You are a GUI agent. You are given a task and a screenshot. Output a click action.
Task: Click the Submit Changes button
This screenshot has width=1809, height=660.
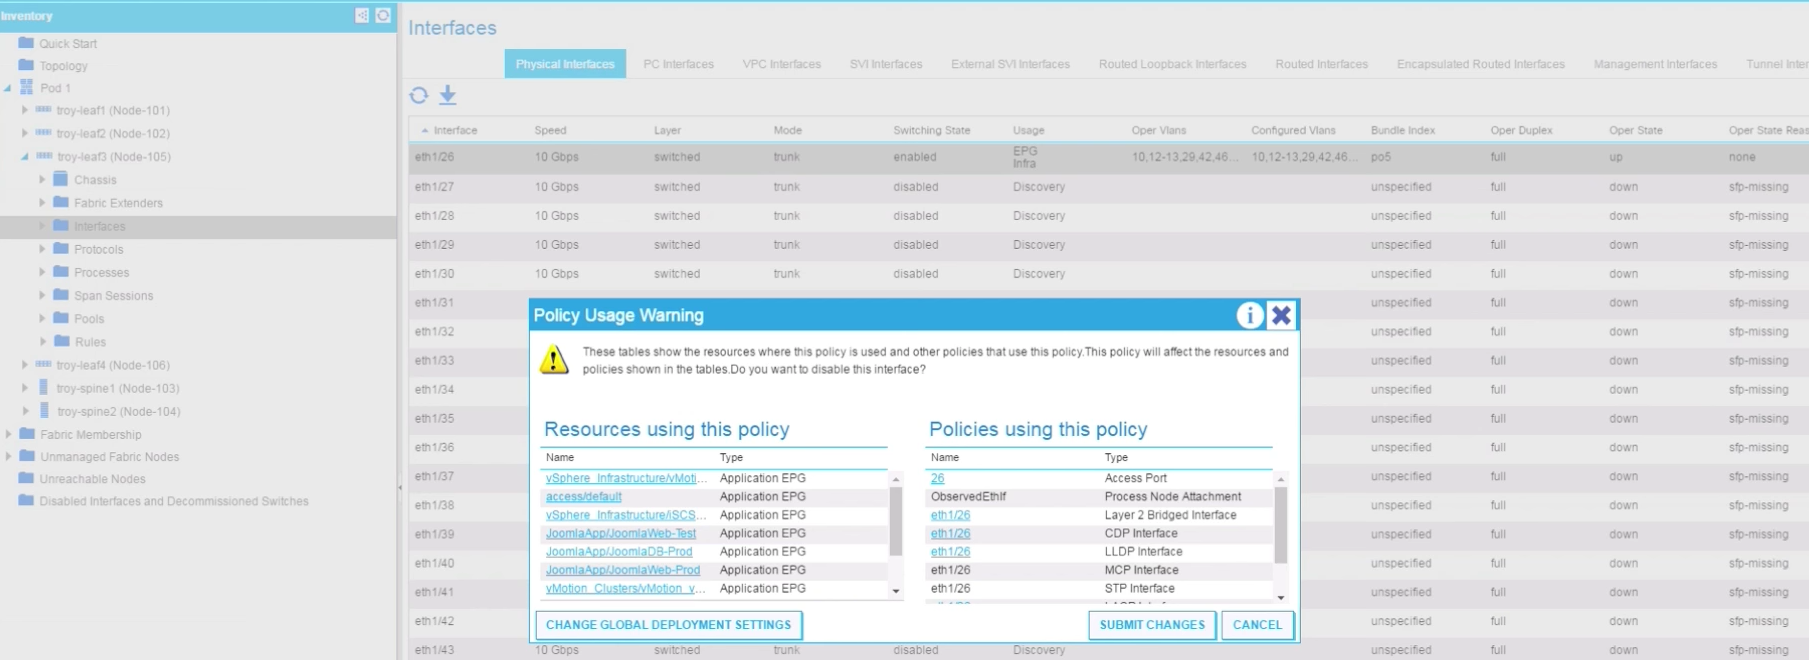point(1152,625)
